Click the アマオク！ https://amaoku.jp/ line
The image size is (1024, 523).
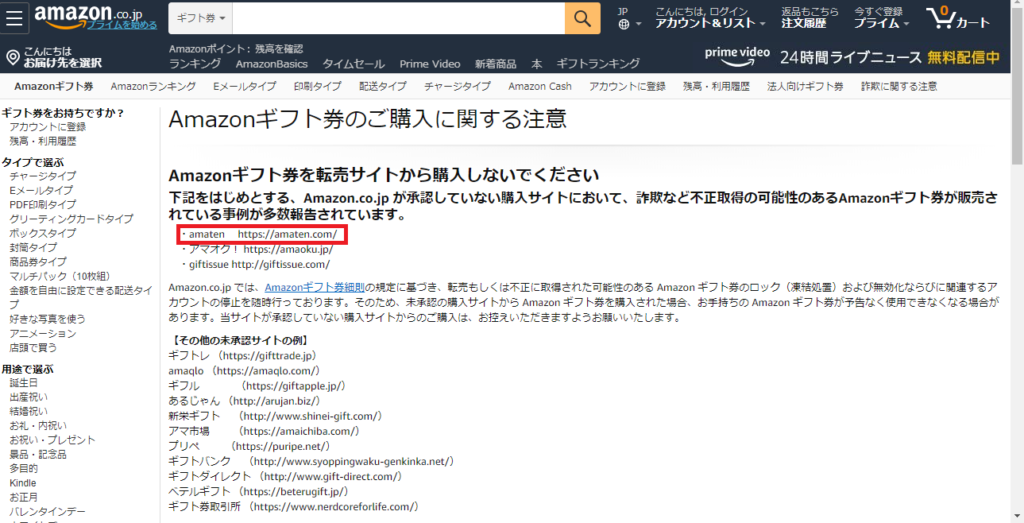pyautogui.click(x=257, y=249)
